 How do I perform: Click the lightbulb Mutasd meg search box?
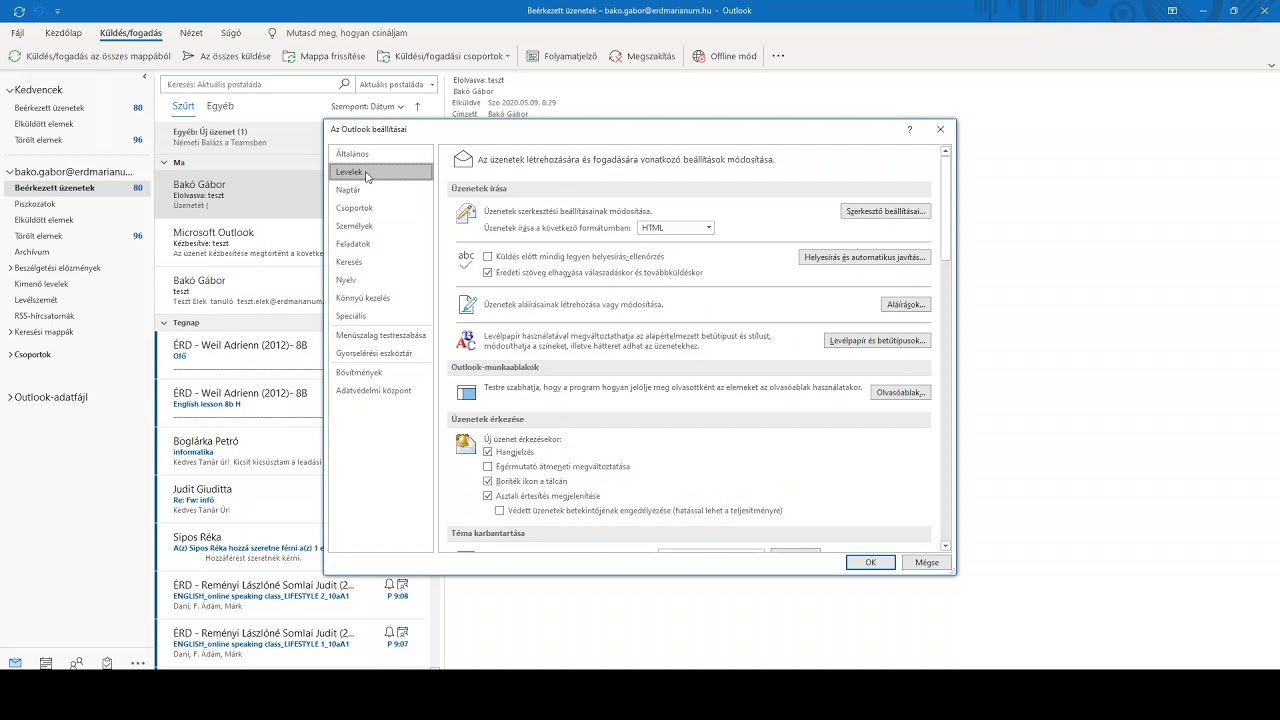pos(338,33)
